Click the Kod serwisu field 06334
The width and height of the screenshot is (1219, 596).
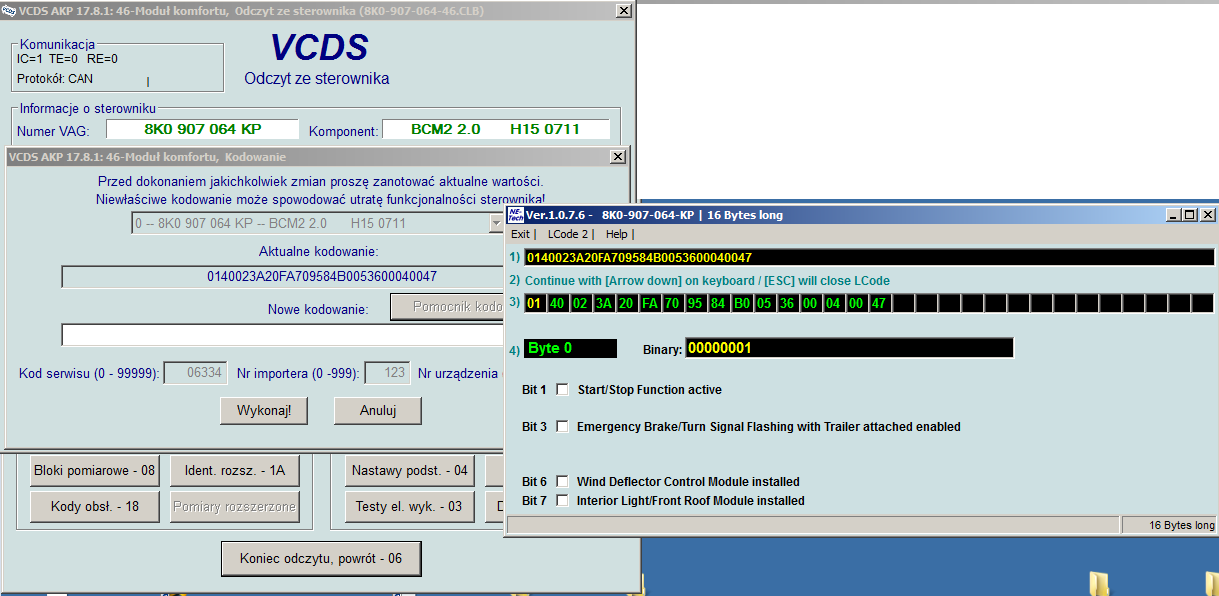click(195, 373)
